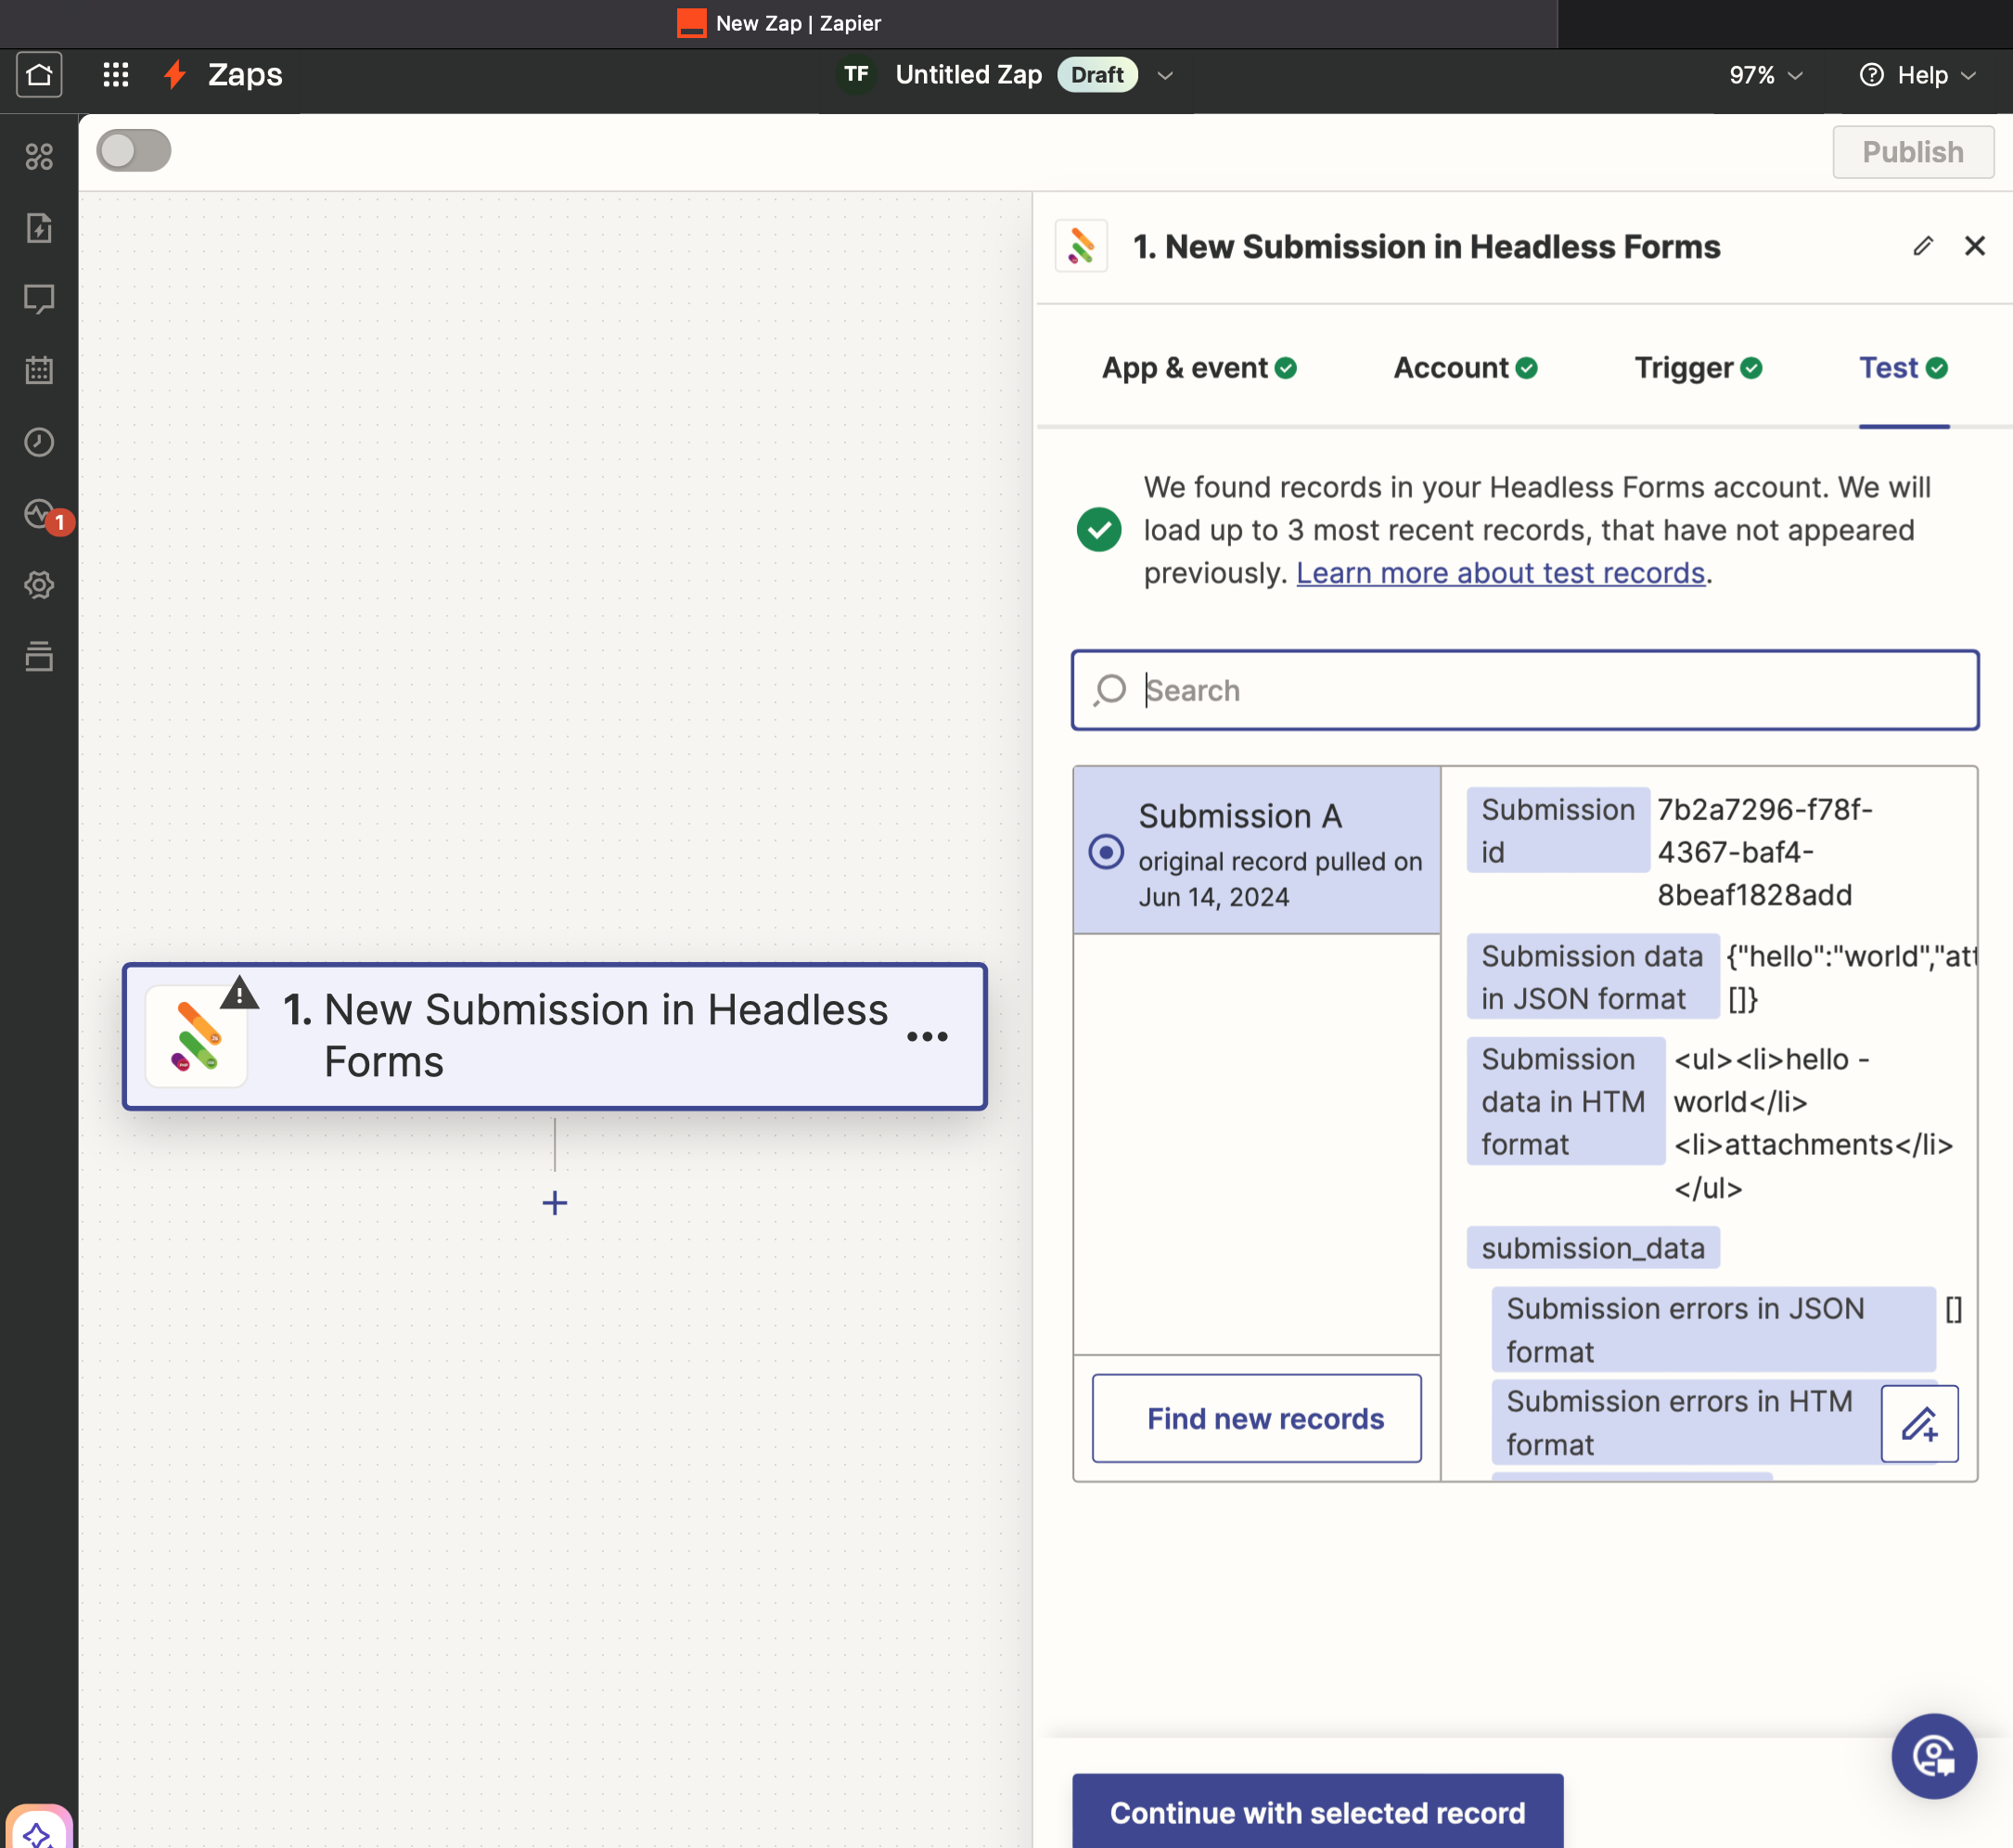The image size is (2013, 1848).
Task: Click the search magnifier icon
Action: [1110, 690]
